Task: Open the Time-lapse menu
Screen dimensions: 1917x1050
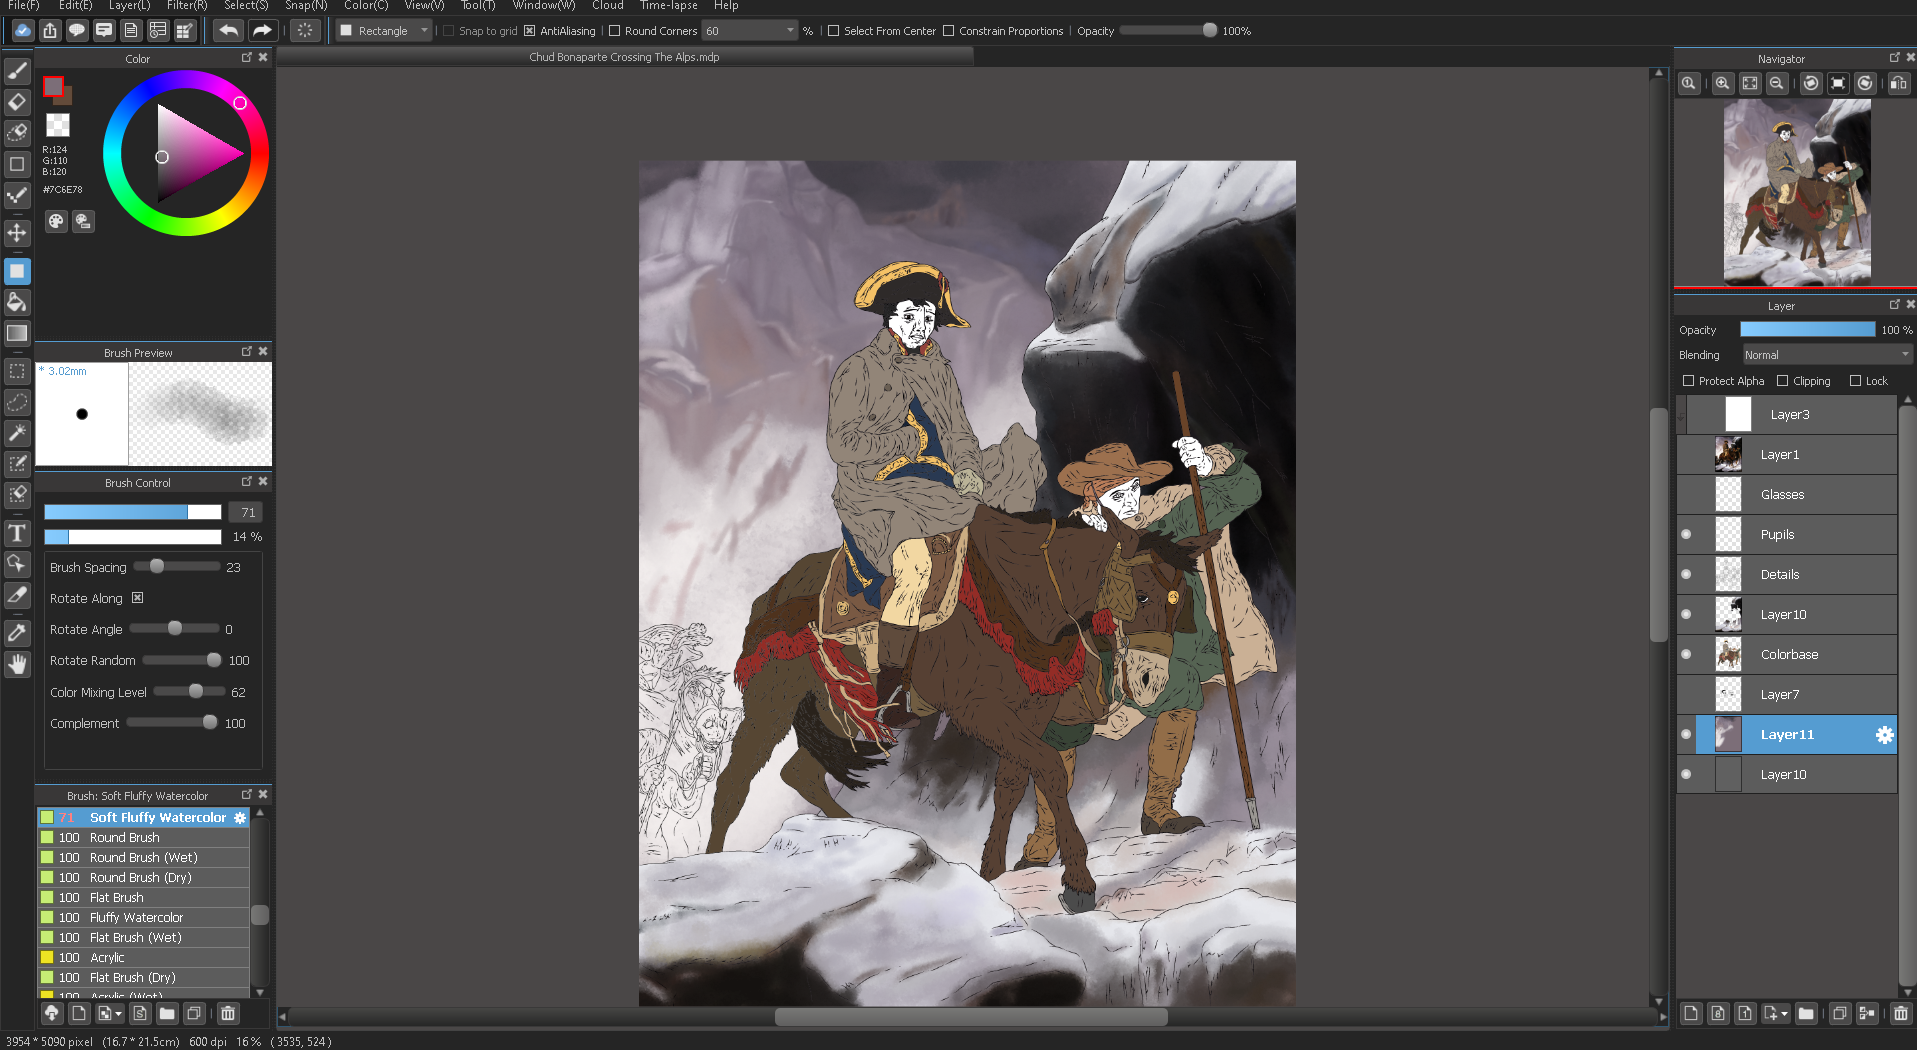Action: point(668,6)
